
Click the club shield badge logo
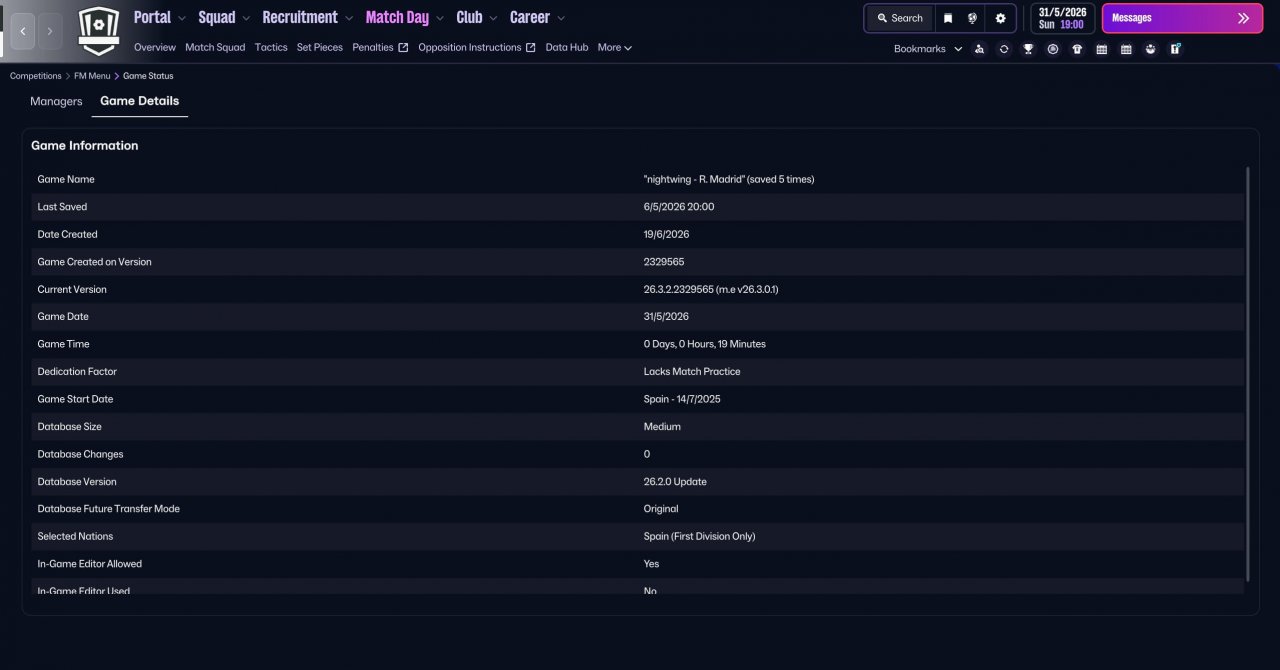pyautogui.click(x=98, y=31)
